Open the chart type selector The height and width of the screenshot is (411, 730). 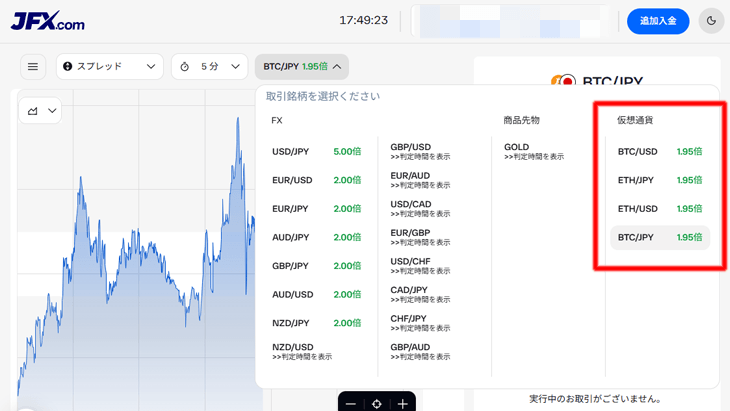[40, 111]
